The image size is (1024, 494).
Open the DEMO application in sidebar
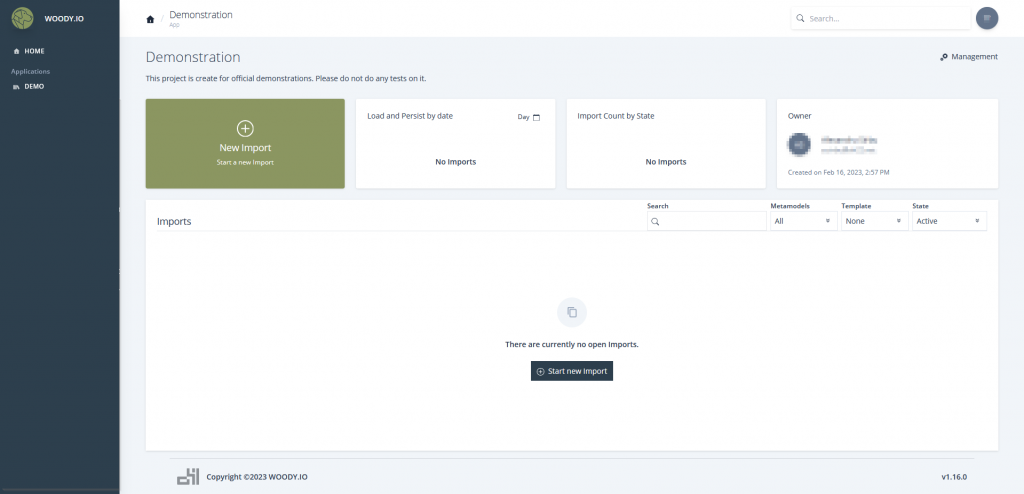[x=34, y=87]
